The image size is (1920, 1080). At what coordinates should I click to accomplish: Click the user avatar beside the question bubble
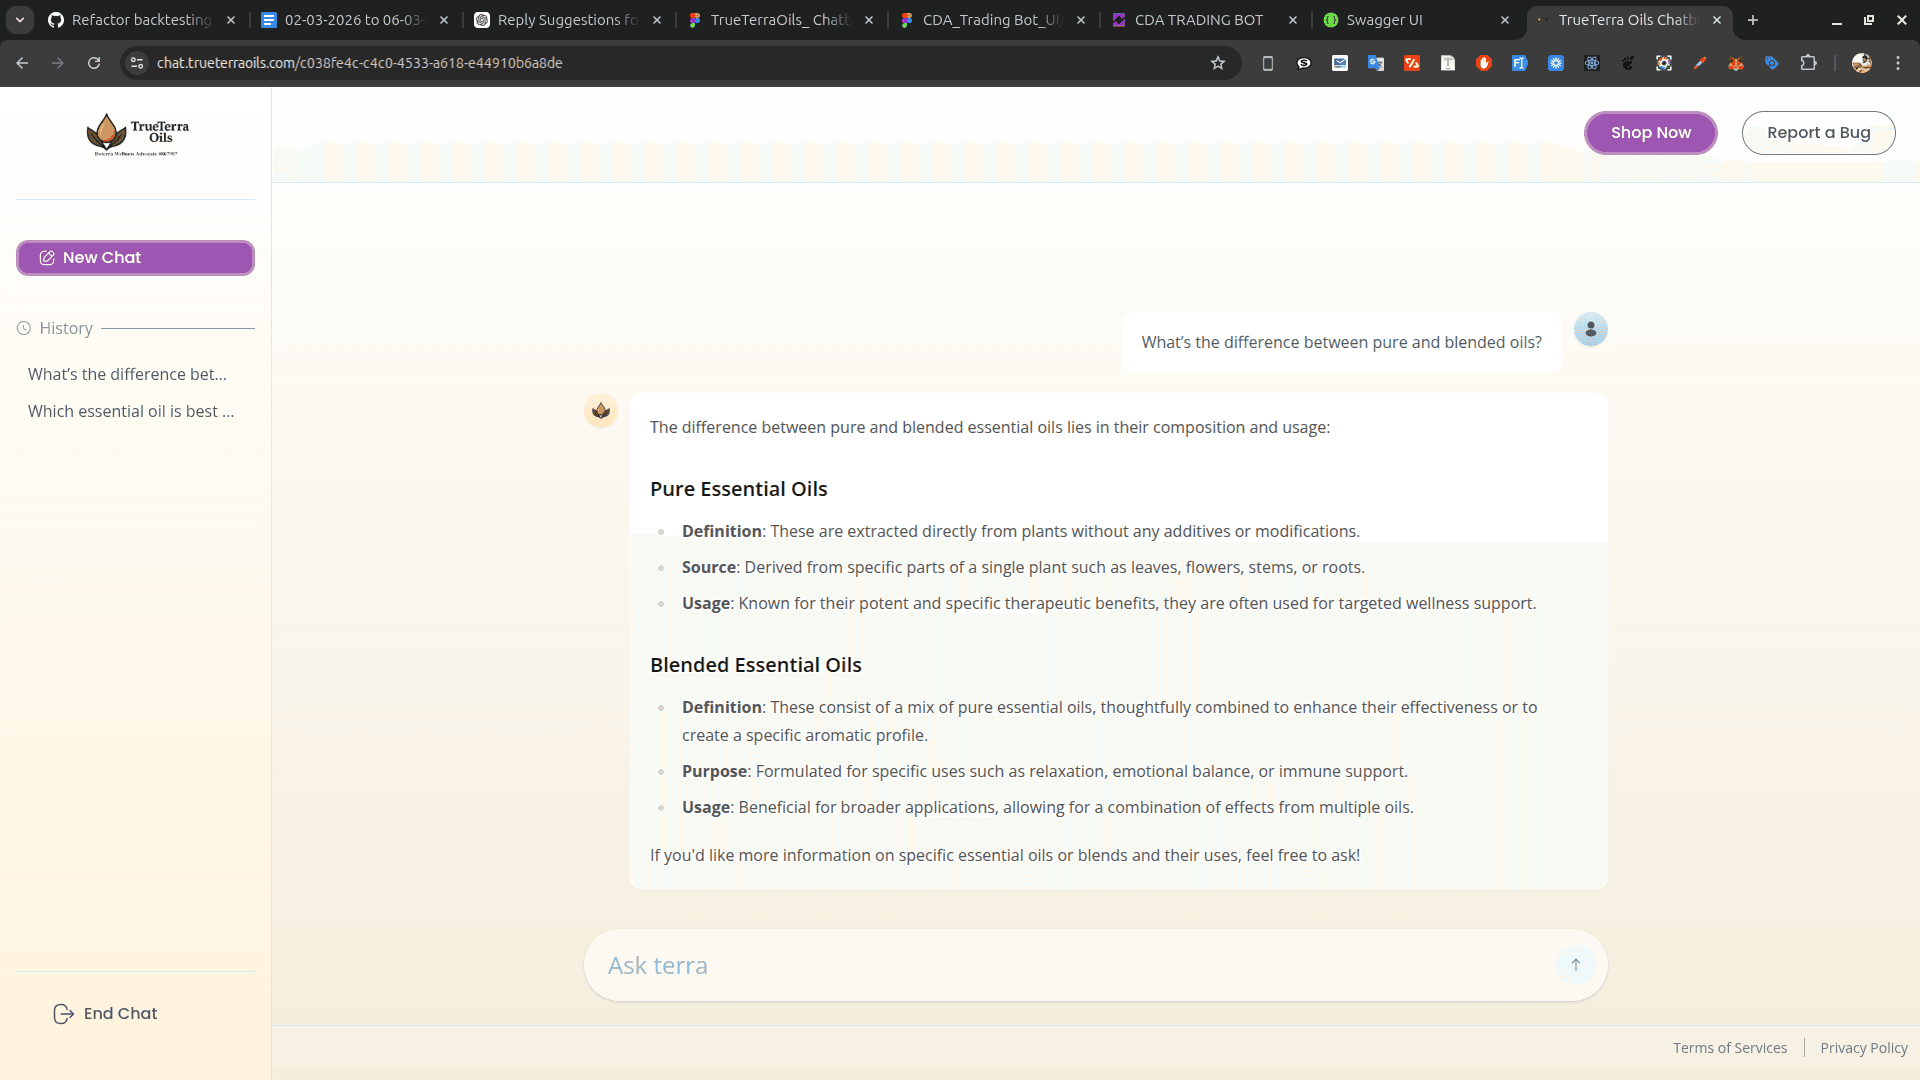pyautogui.click(x=1590, y=329)
